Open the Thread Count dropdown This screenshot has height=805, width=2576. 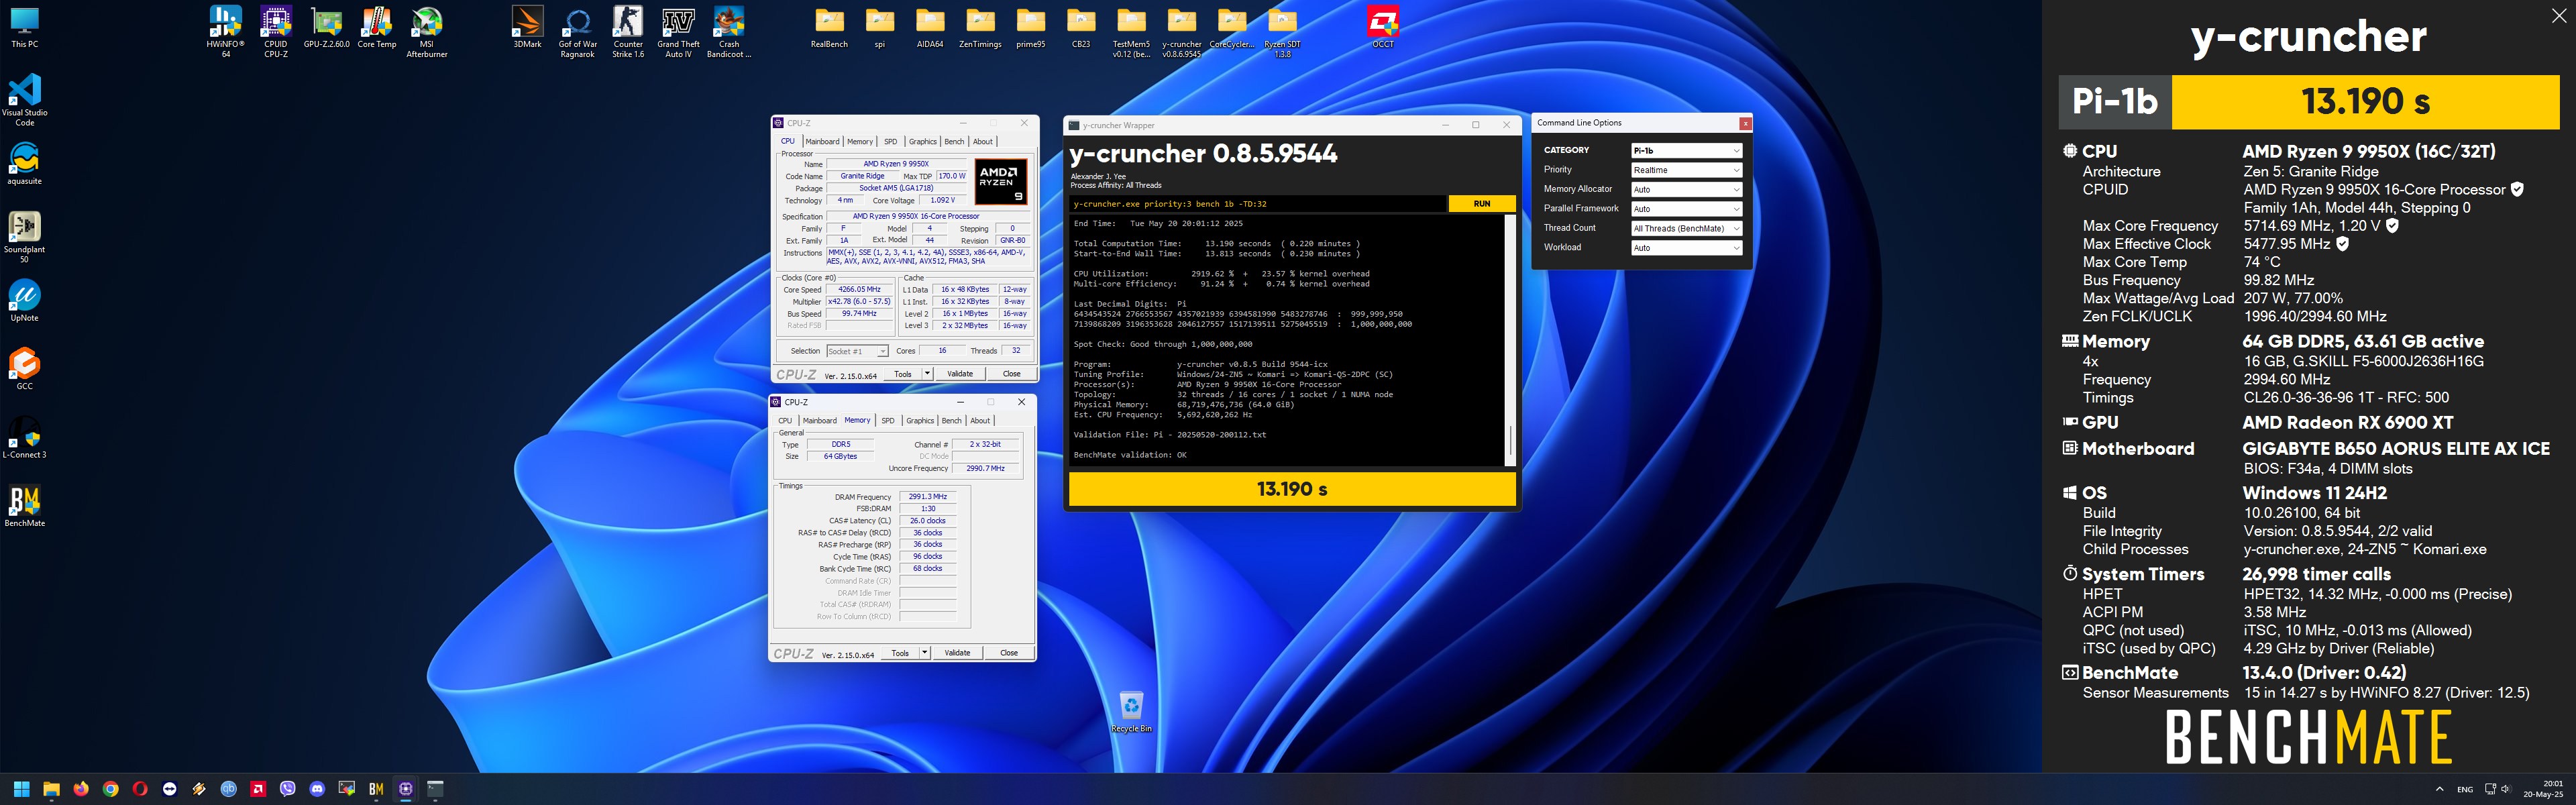[x=1686, y=228]
